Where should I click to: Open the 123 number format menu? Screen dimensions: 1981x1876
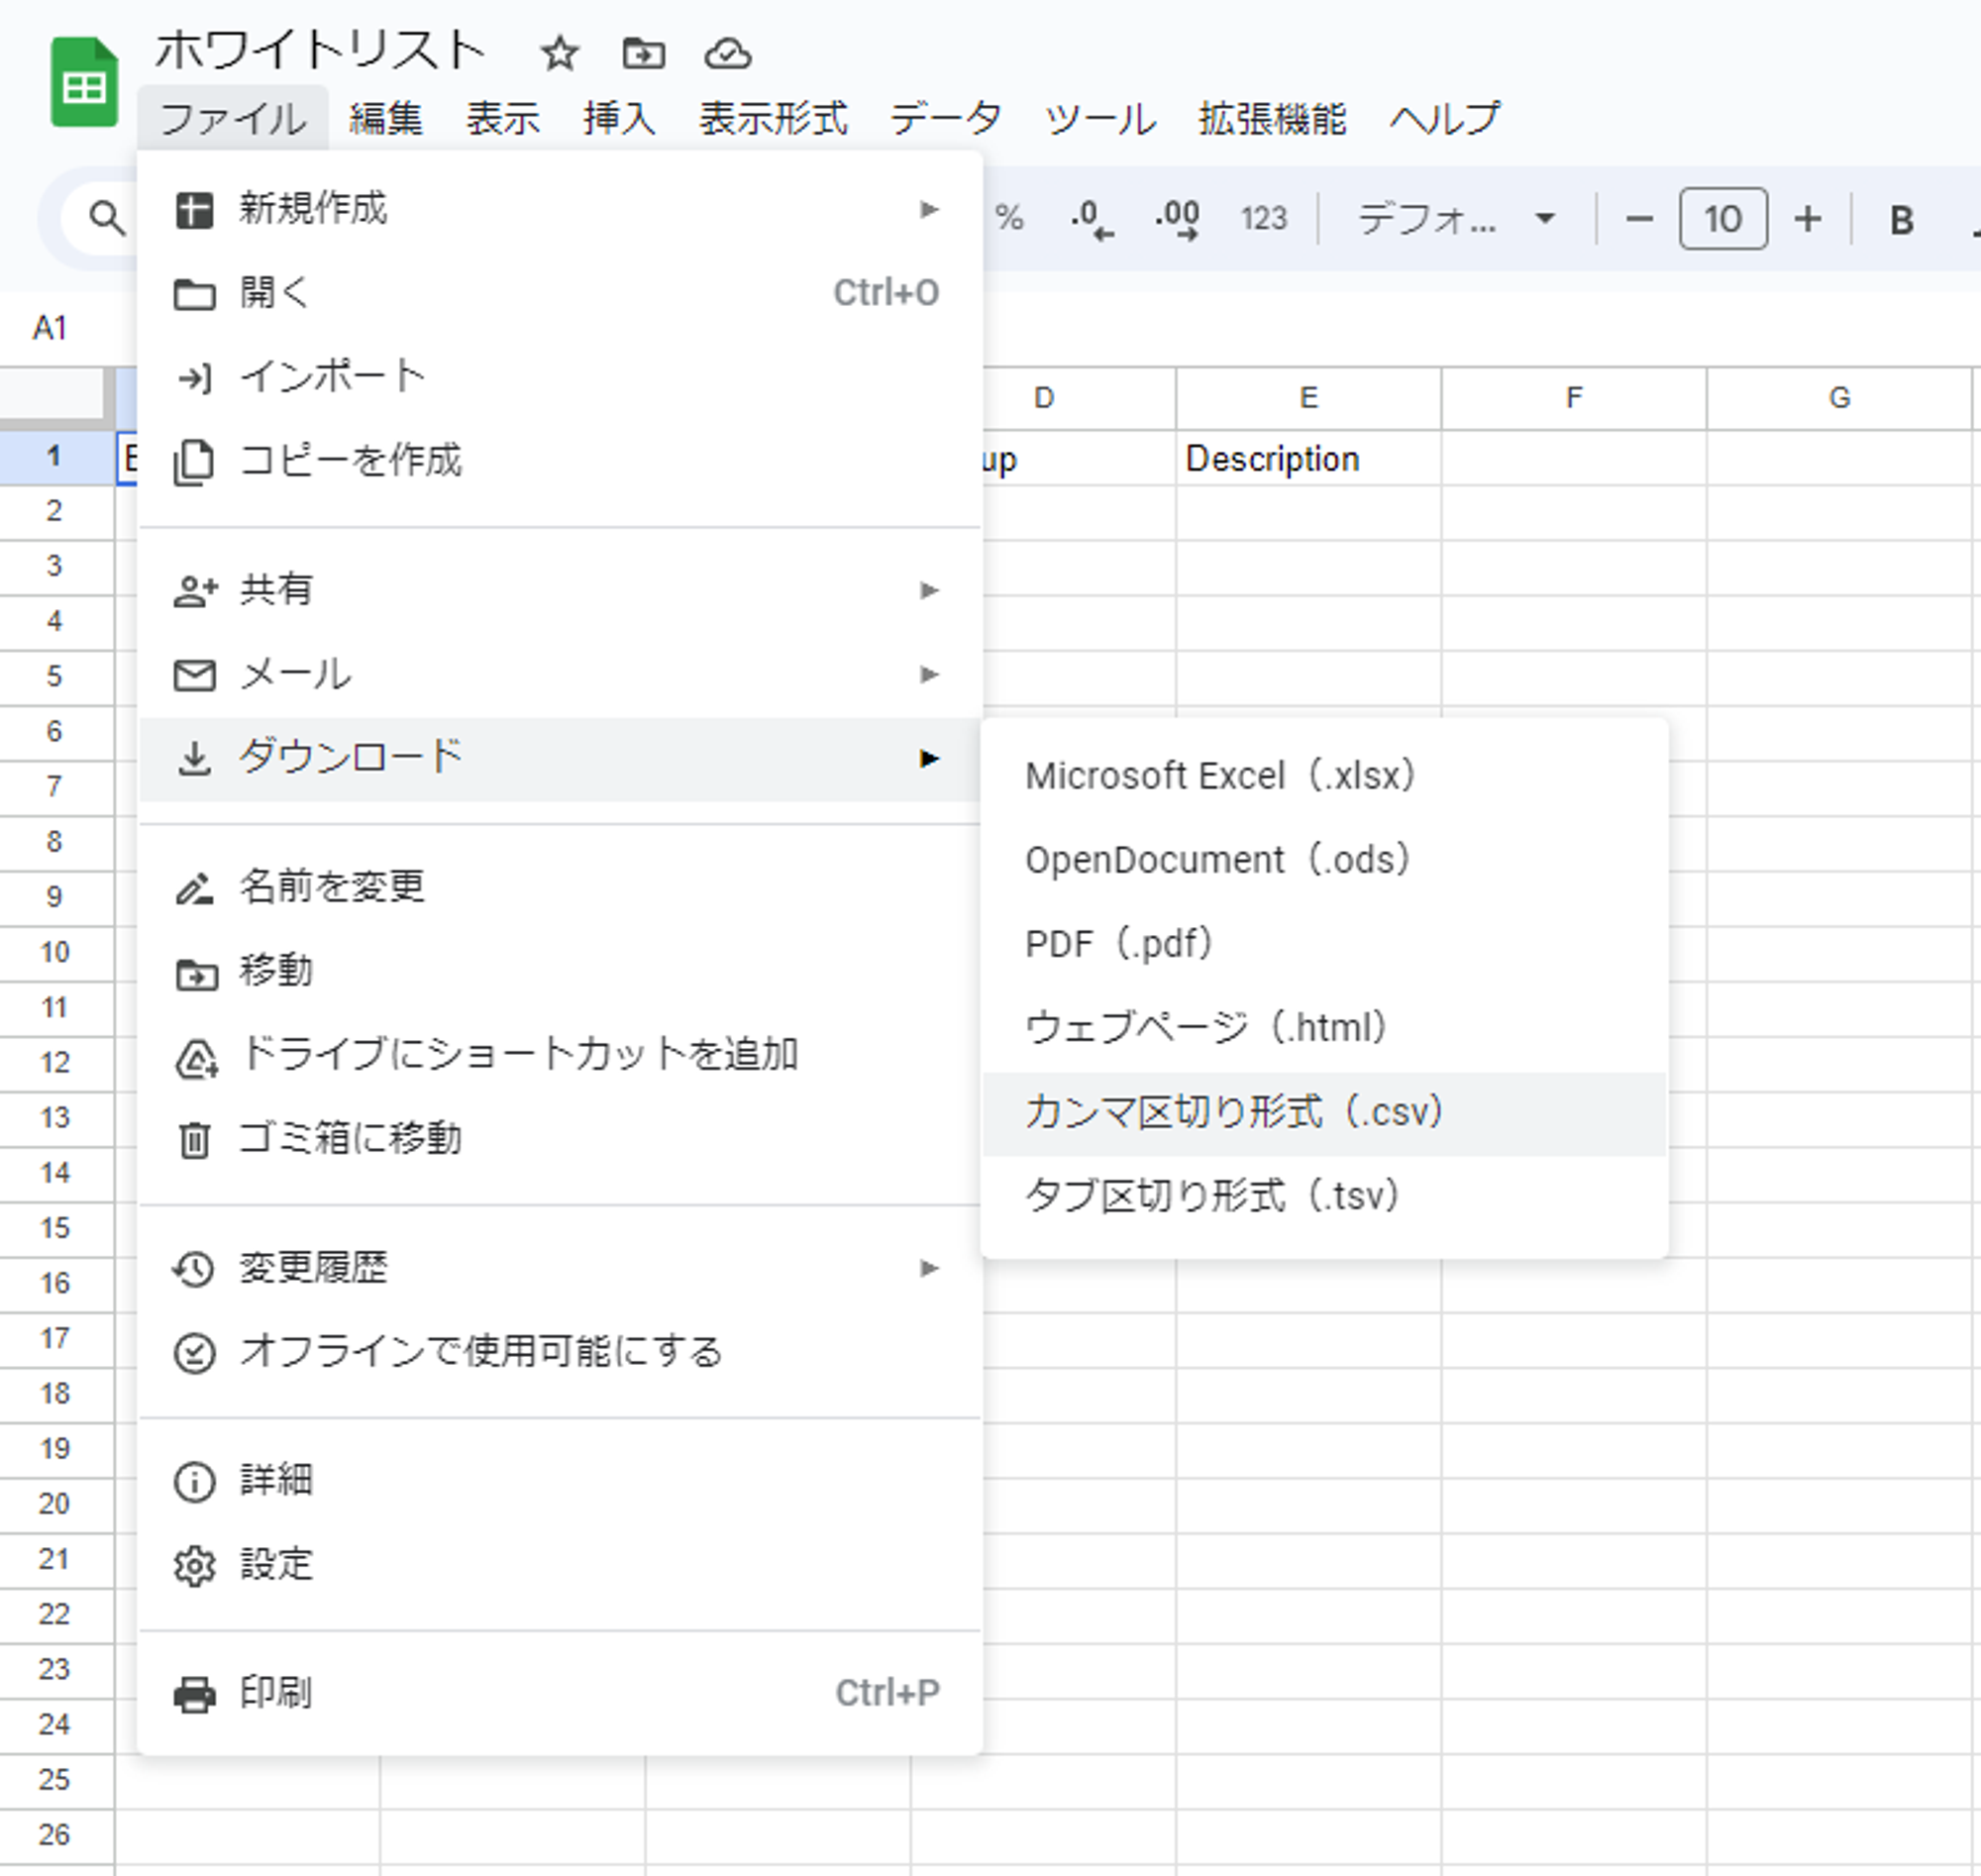[x=1263, y=218]
